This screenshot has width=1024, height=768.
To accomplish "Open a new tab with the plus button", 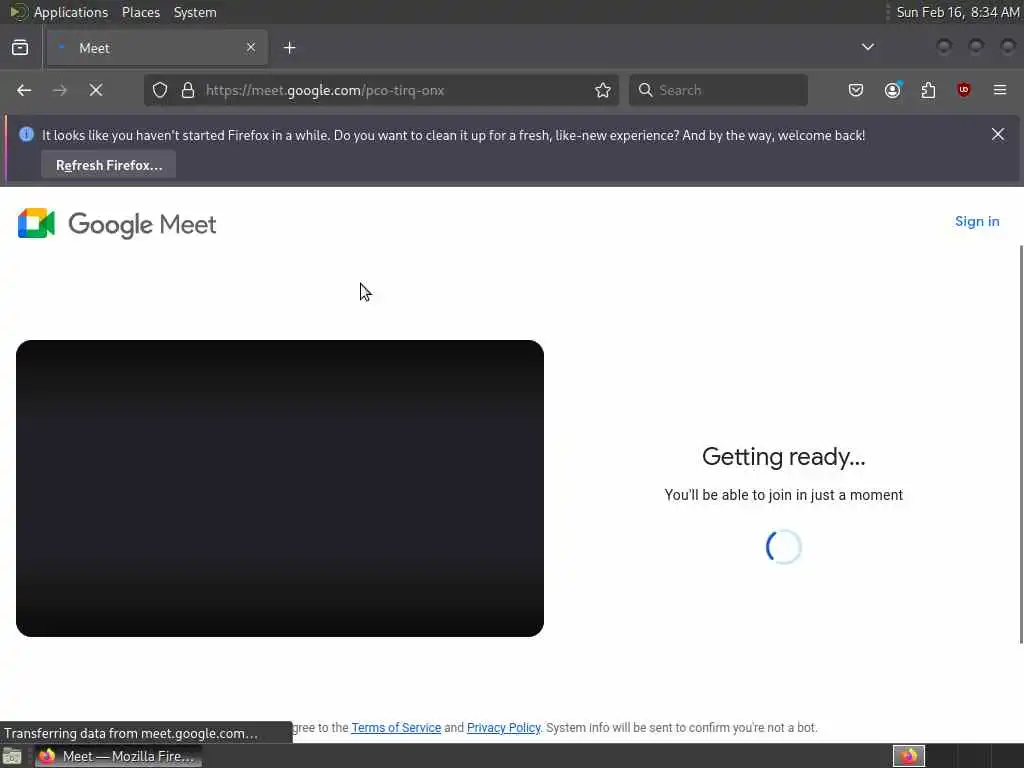I will (290, 48).
